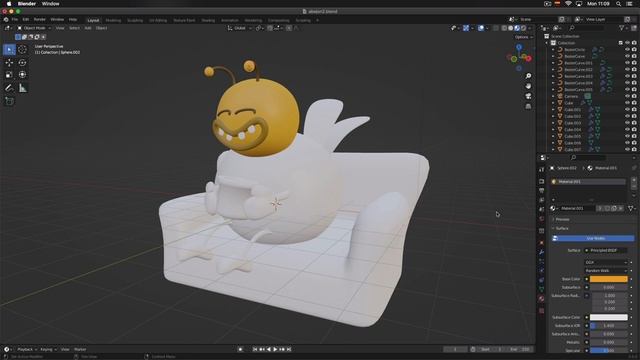Open the timeline Playback button

pyautogui.click(x=27, y=349)
